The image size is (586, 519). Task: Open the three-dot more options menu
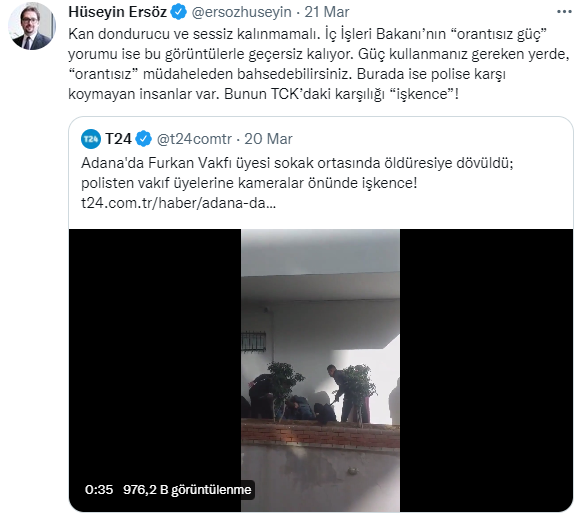(564, 12)
